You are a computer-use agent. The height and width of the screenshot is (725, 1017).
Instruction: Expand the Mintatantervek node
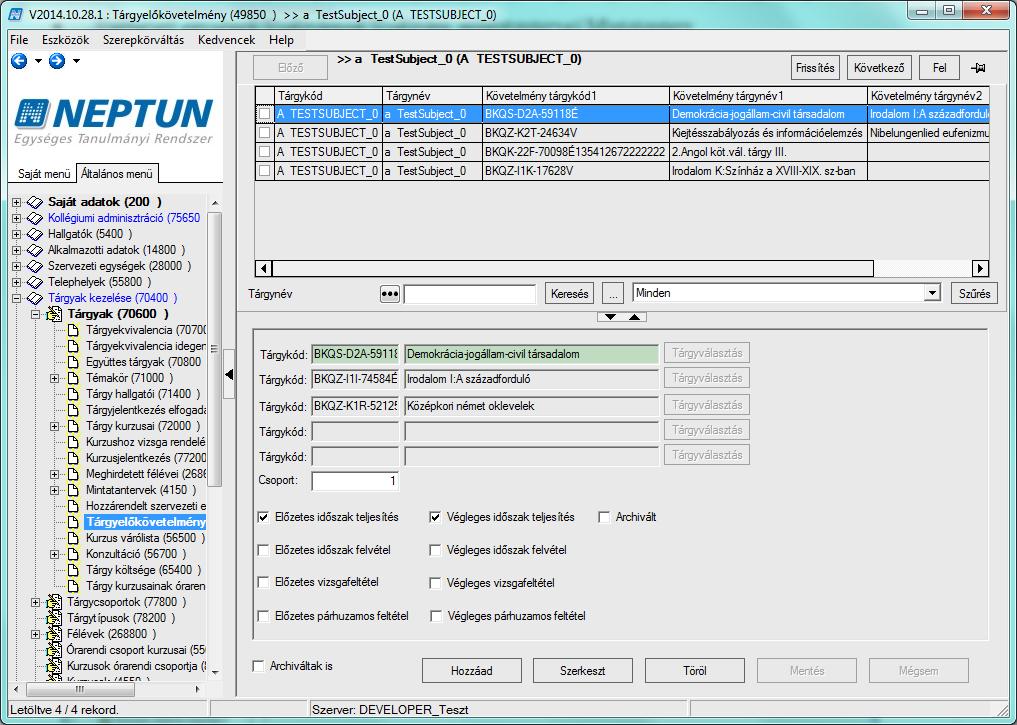55,490
